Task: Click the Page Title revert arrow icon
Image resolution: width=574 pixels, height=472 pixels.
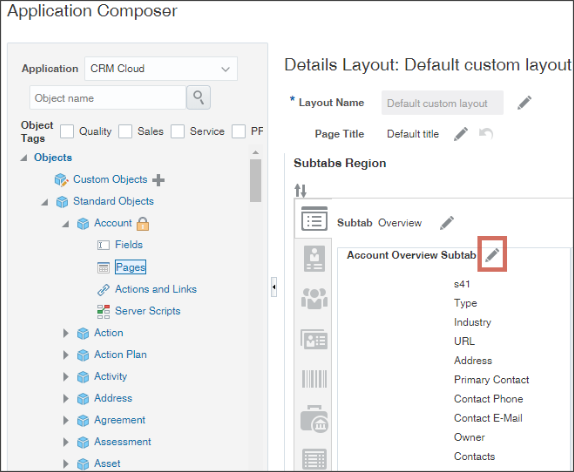Action: [x=486, y=134]
